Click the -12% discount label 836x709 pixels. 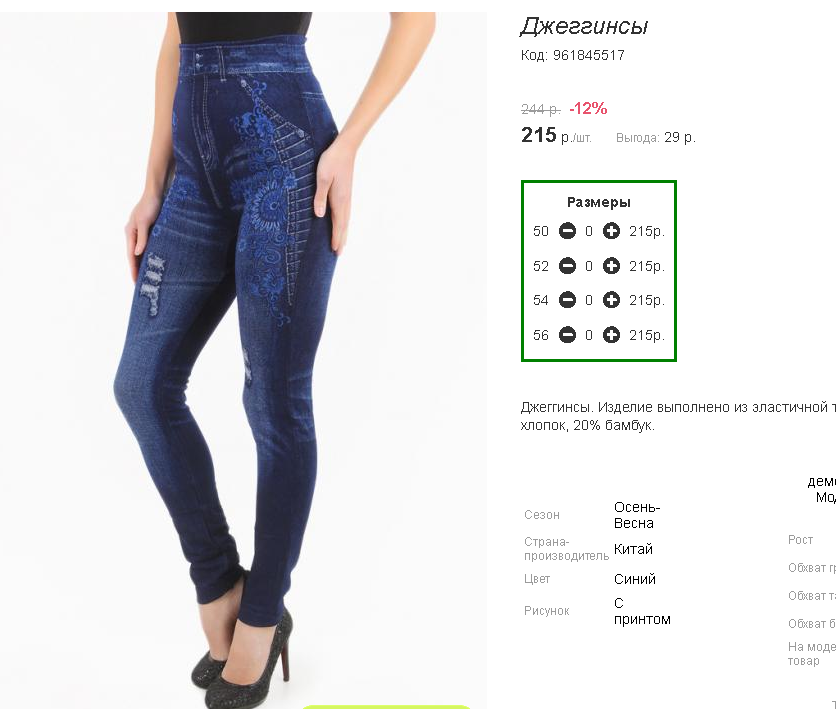pyautogui.click(x=588, y=109)
